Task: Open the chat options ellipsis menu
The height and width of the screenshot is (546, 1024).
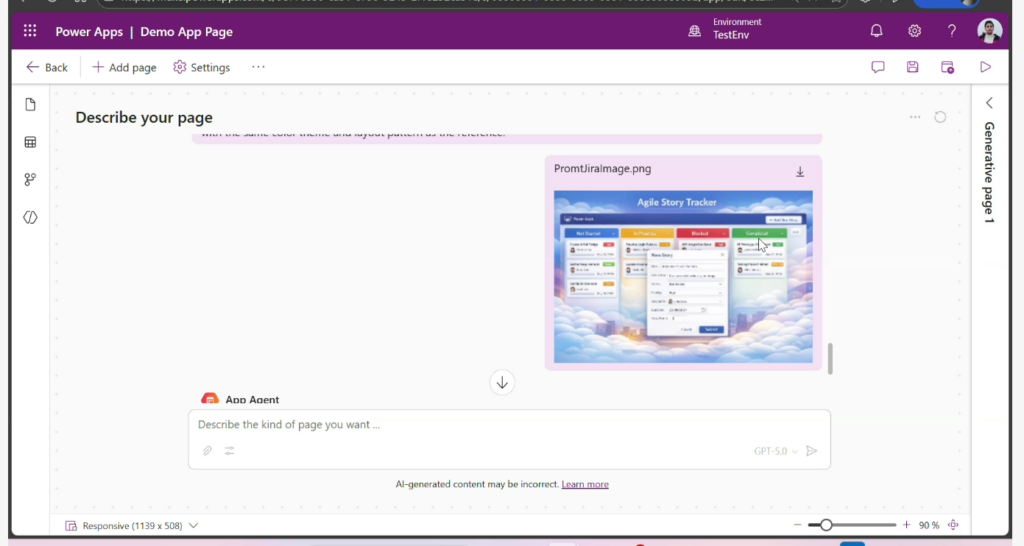Action: 915,117
